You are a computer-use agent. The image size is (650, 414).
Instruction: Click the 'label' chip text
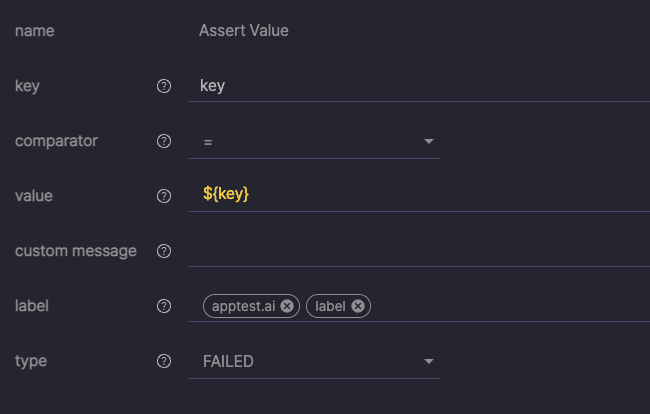(330, 306)
